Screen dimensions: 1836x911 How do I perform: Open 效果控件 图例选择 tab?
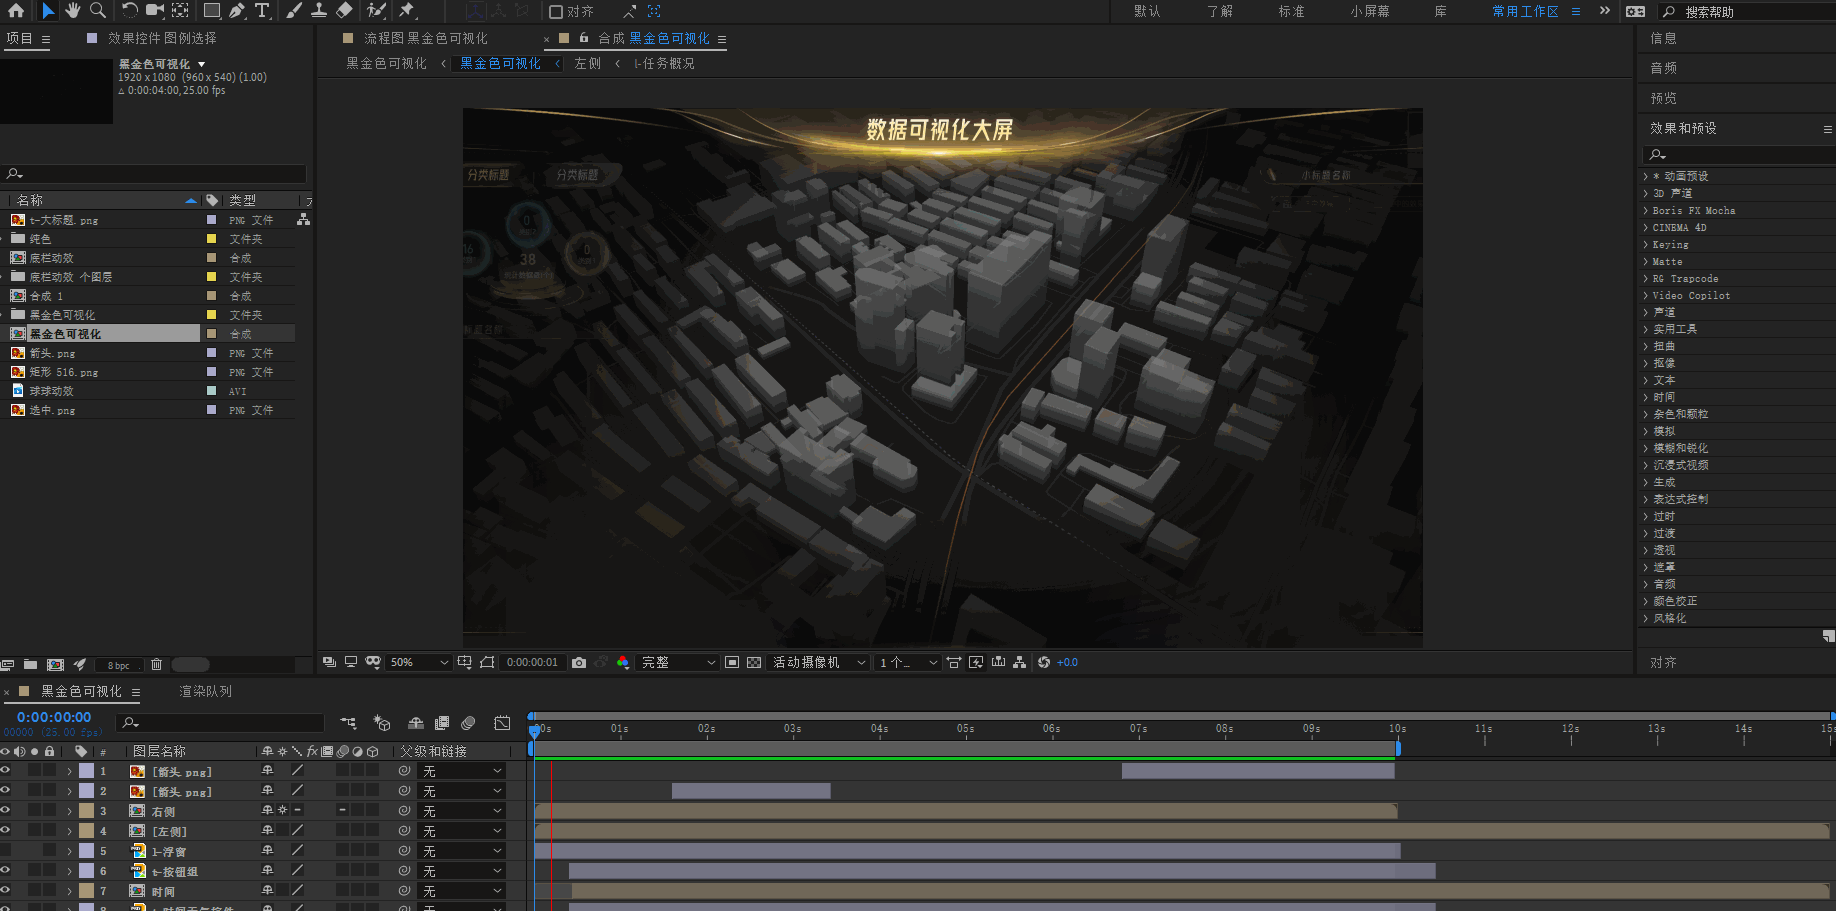pyautogui.click(x=162, y=38)
